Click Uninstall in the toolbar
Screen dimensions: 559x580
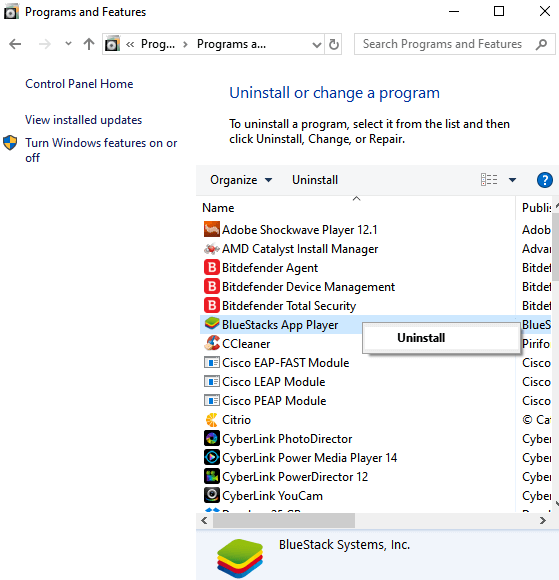coord(315,180)
